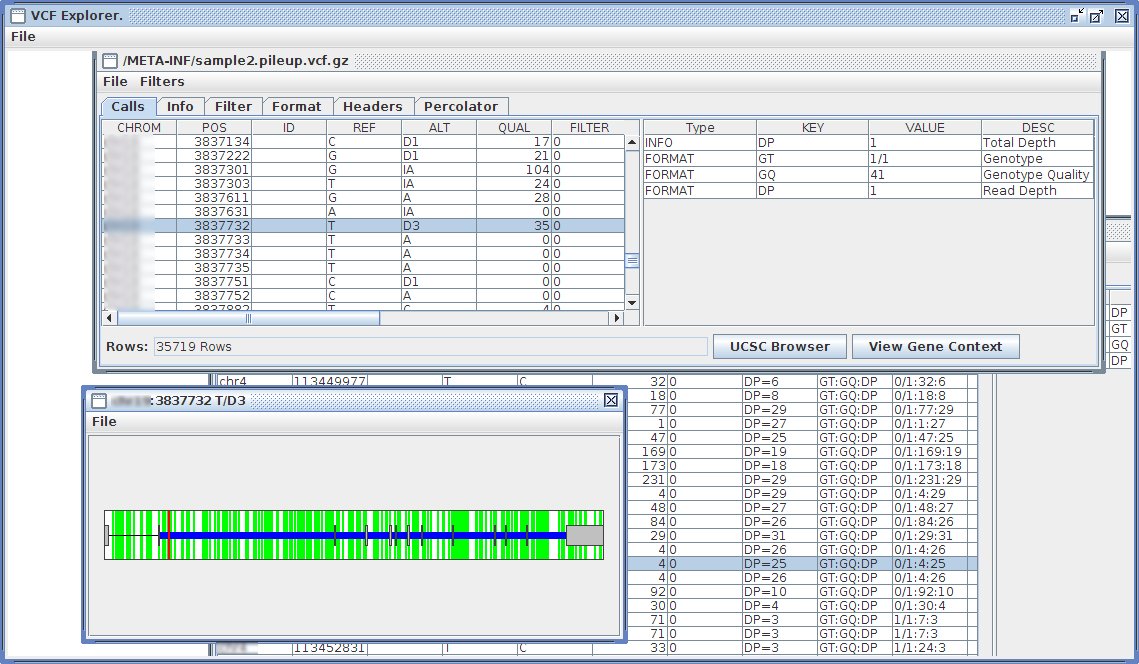The image size is (1139, 664).
Task: Iconify the VCF Explorer window
Action: coord(1076,16)
